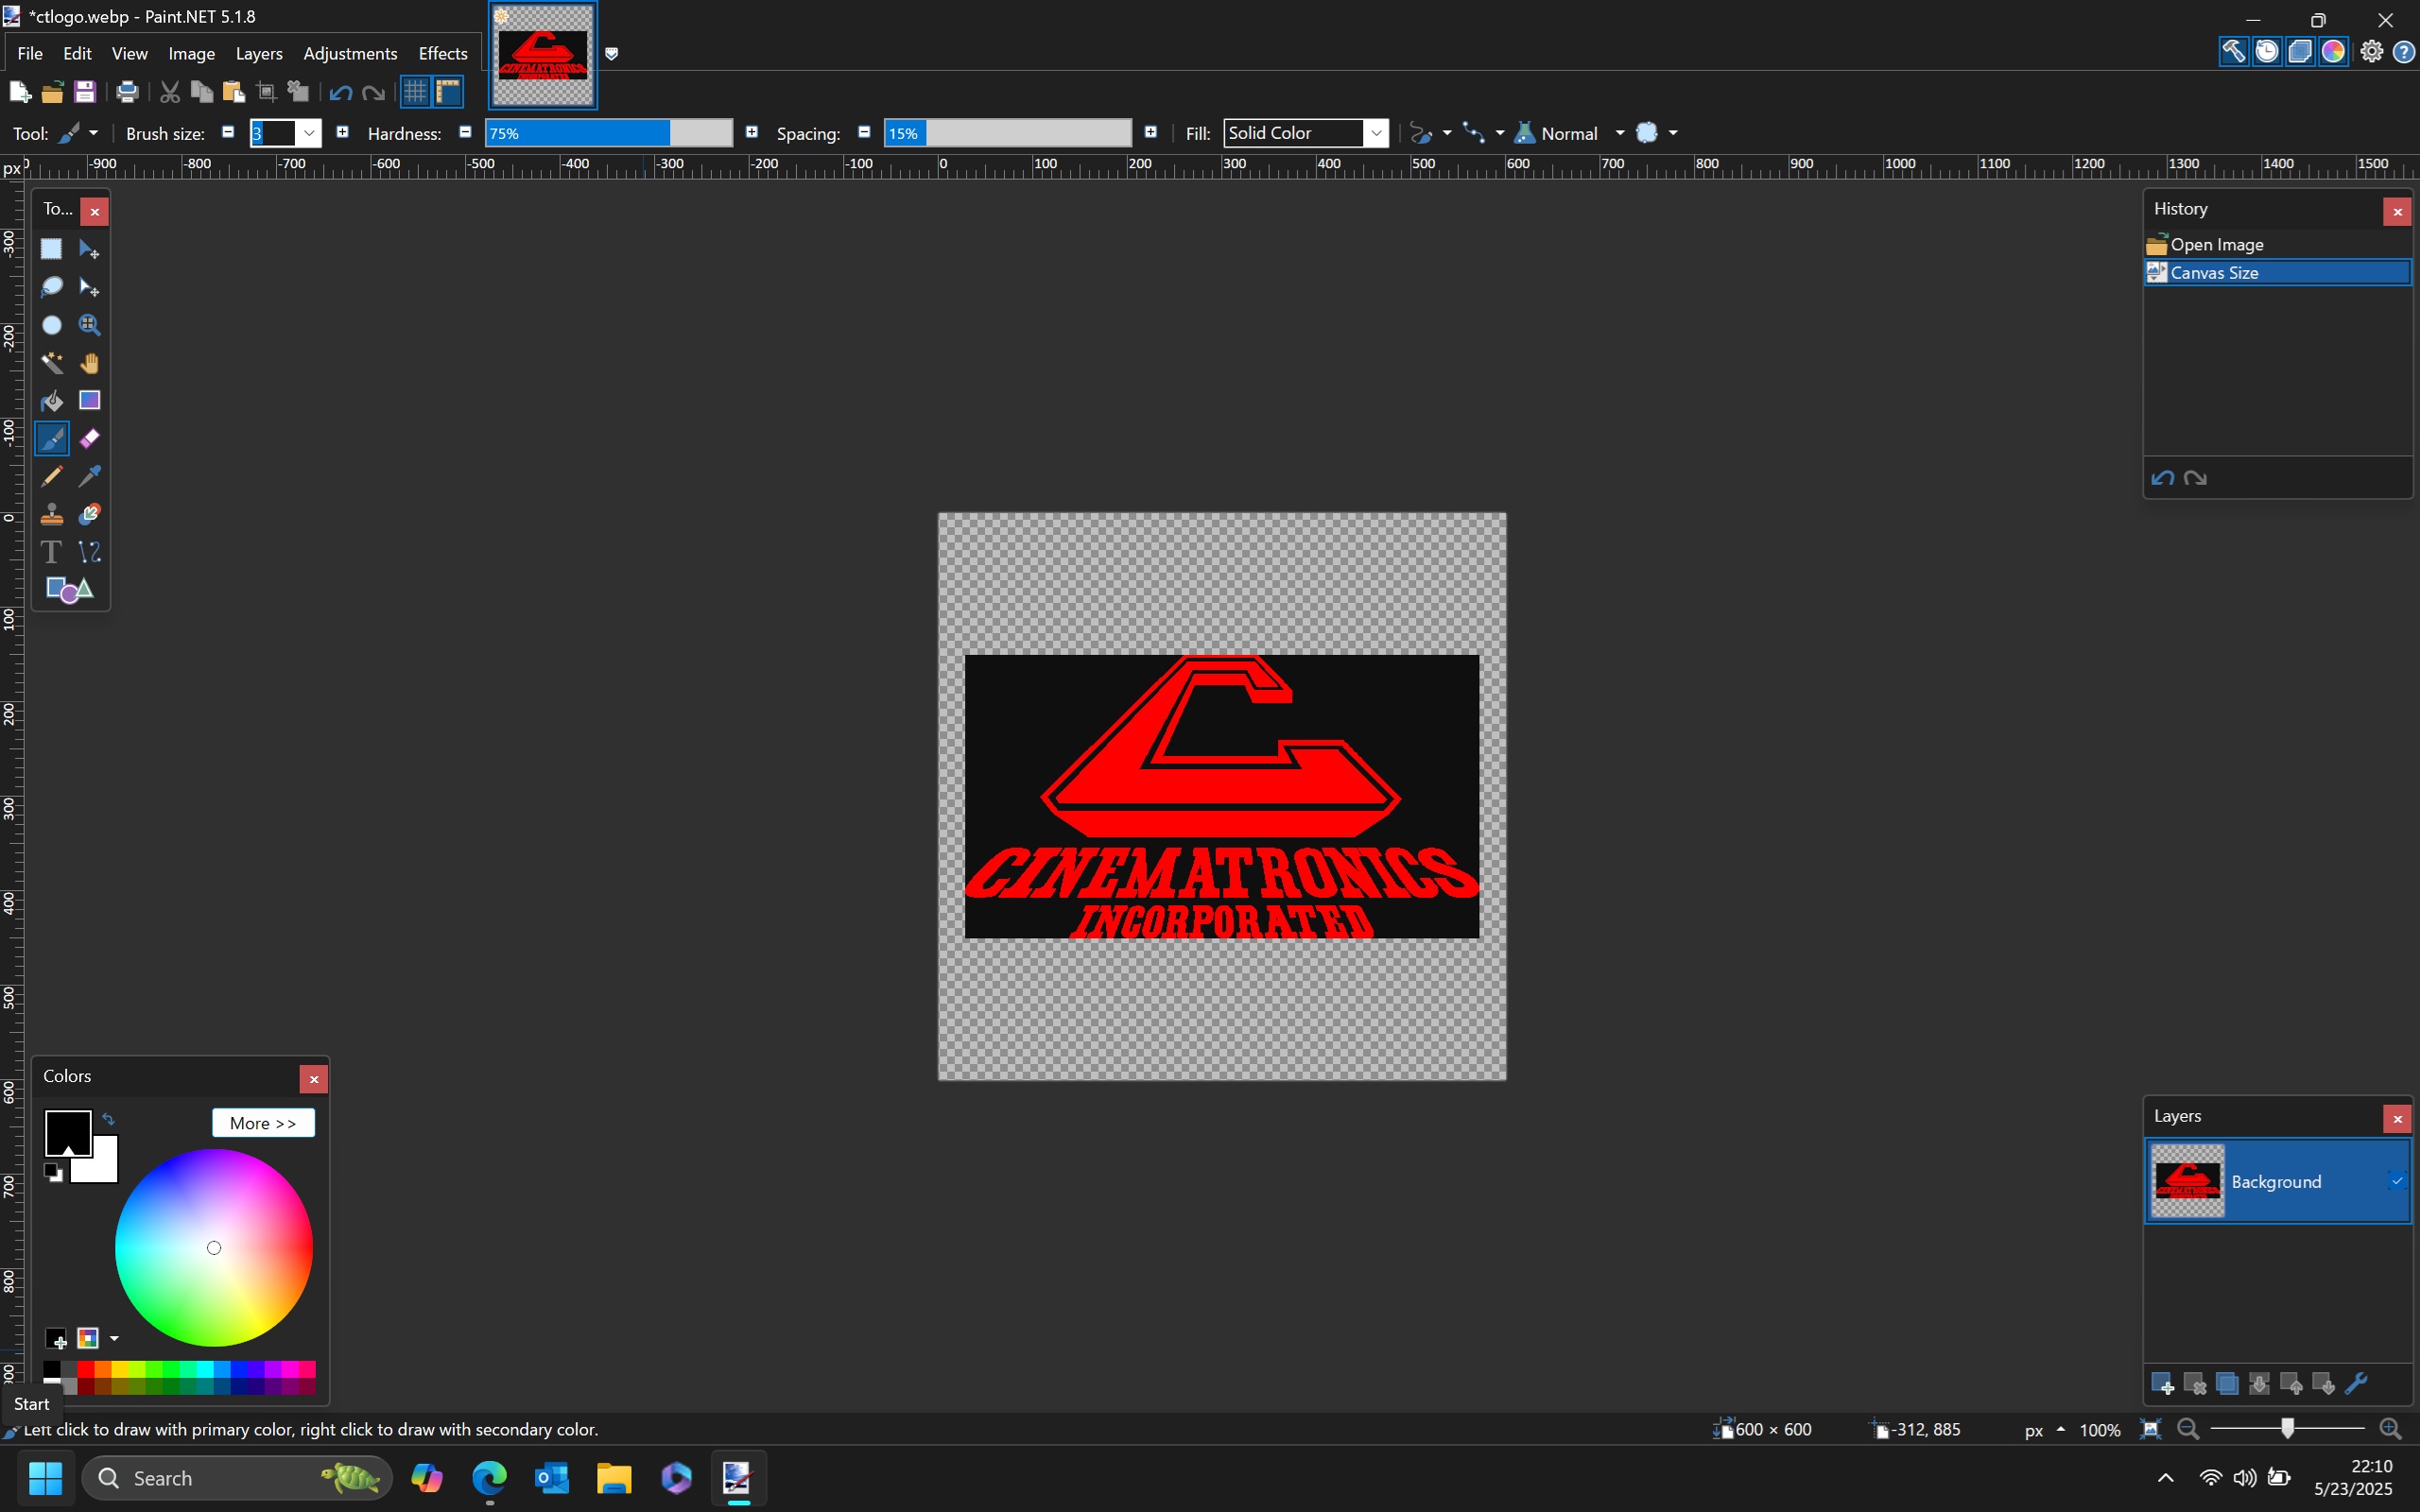Select the Text tool
The image size is (2420, 1512).
pos(51,552)
